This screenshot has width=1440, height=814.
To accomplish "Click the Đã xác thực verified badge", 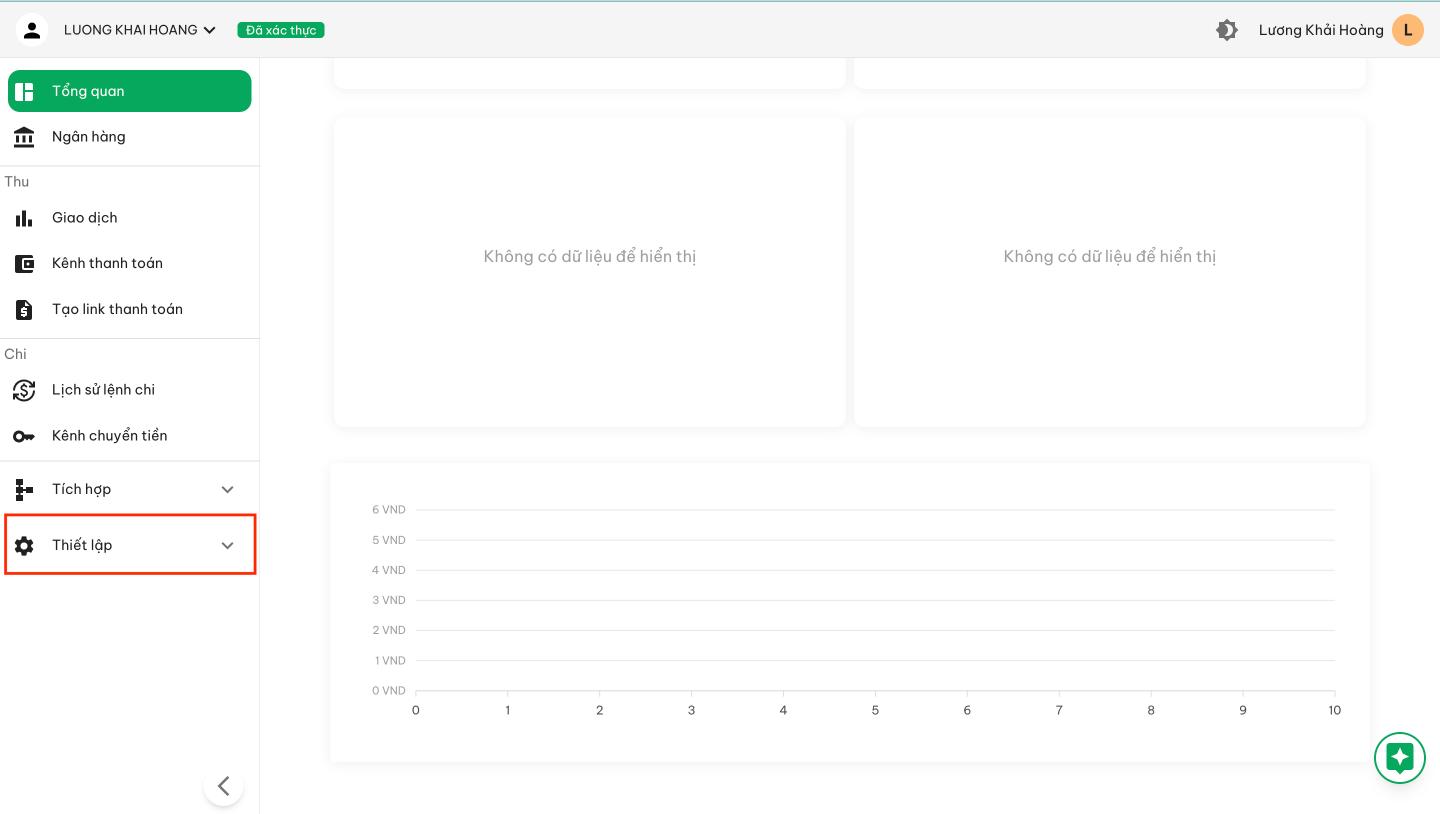I will 281,30.
